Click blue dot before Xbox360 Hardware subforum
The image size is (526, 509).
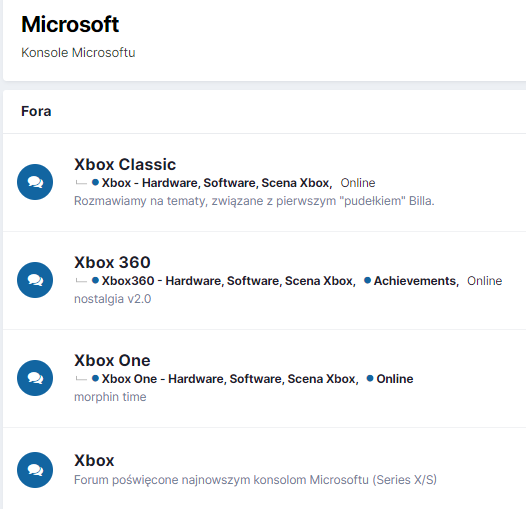[x=95, y=280]
